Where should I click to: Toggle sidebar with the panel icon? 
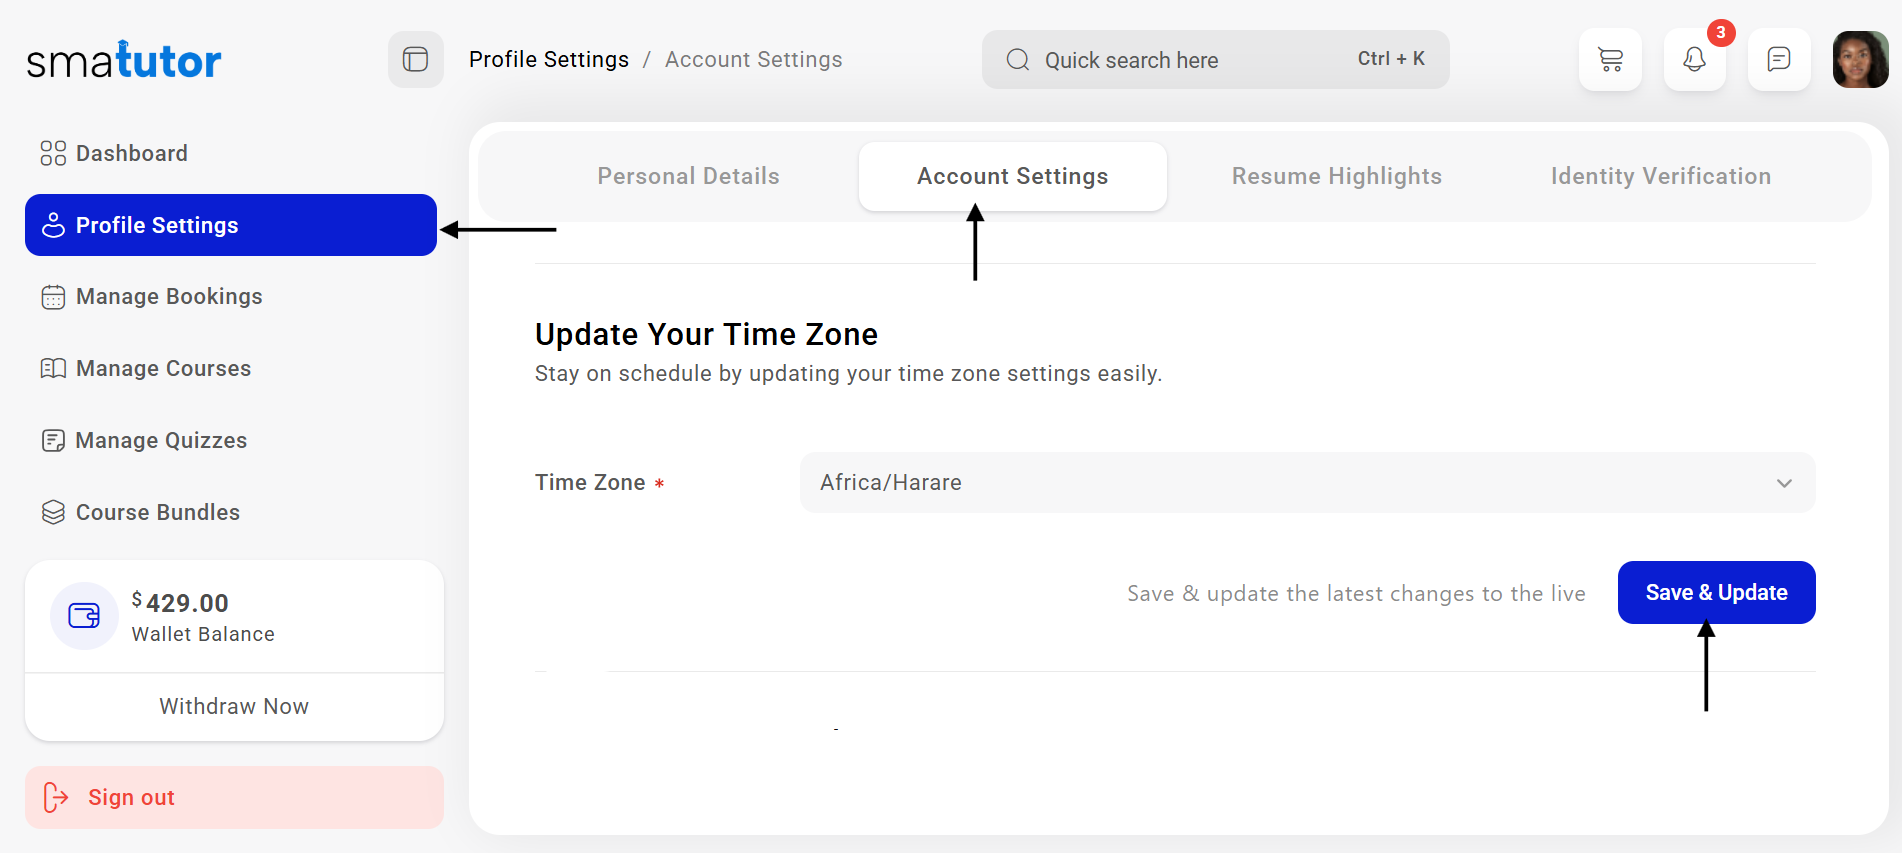point(416,60)
